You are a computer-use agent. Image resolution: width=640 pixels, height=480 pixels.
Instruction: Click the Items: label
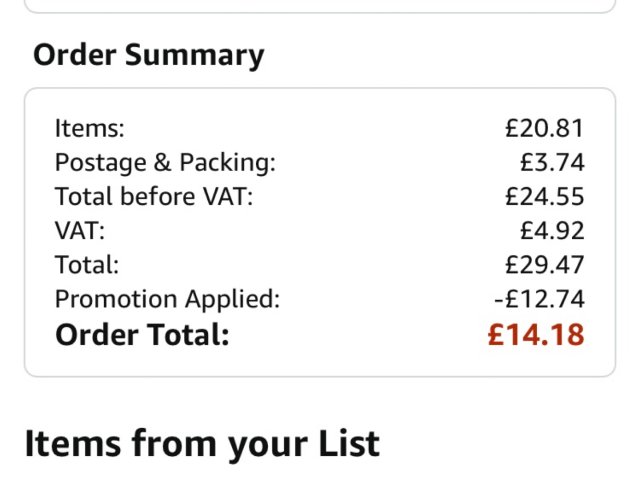pyautogui.click(x=90, y=128)
